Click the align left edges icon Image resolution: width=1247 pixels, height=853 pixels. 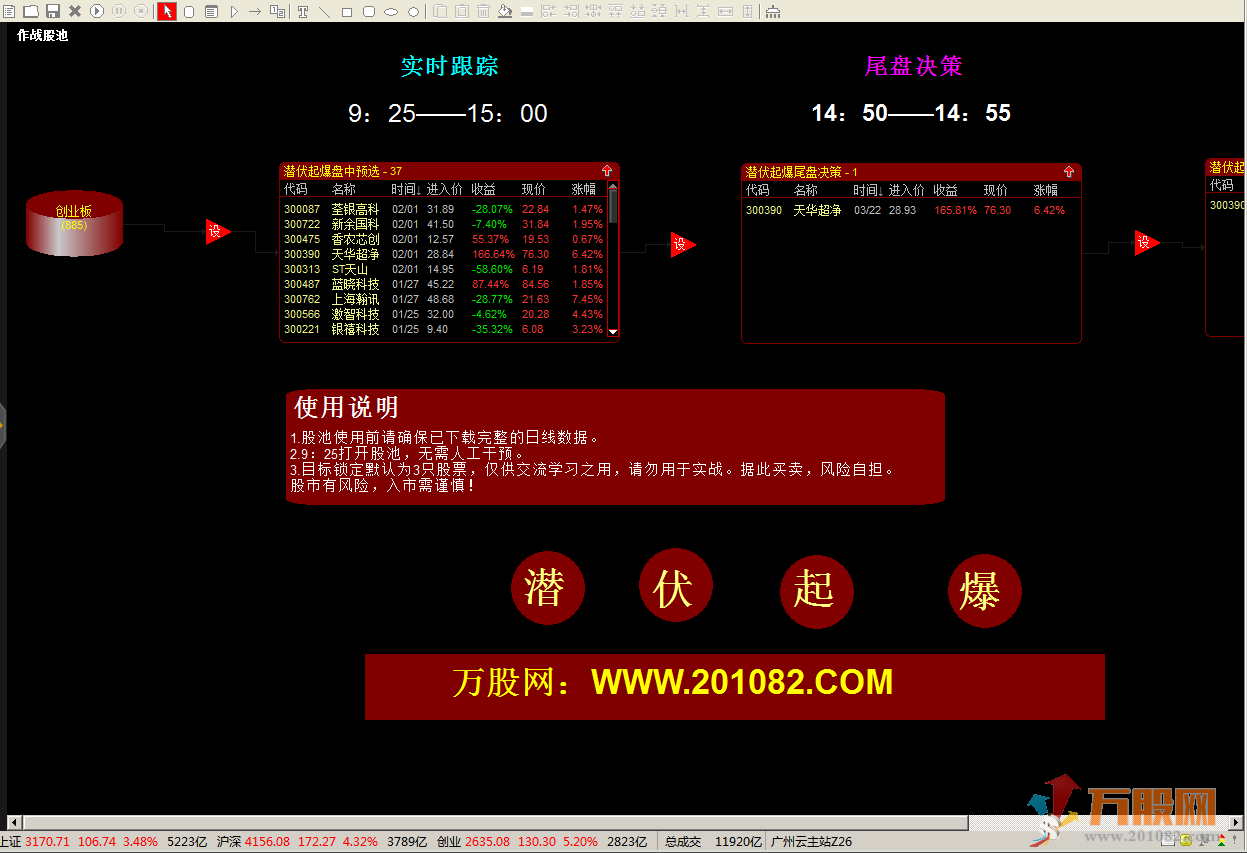549,11
